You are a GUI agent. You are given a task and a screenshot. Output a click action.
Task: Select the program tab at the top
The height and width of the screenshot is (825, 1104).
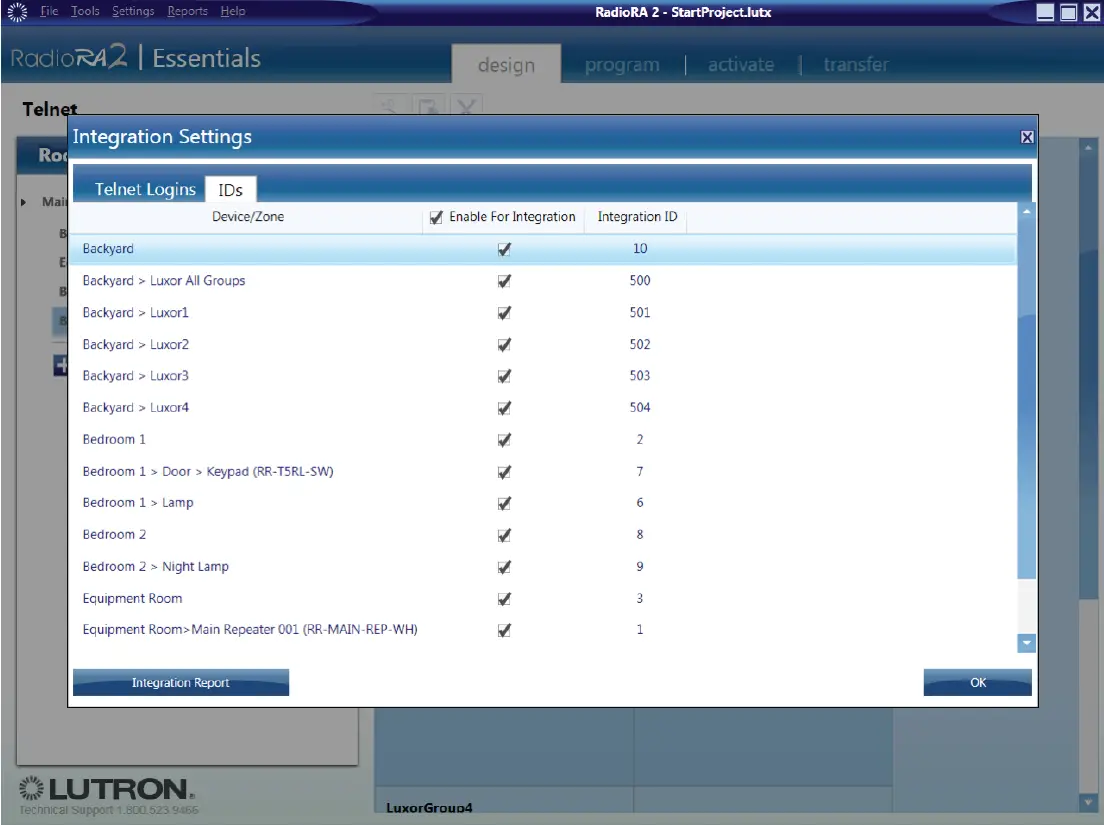(x=622, y=64)
